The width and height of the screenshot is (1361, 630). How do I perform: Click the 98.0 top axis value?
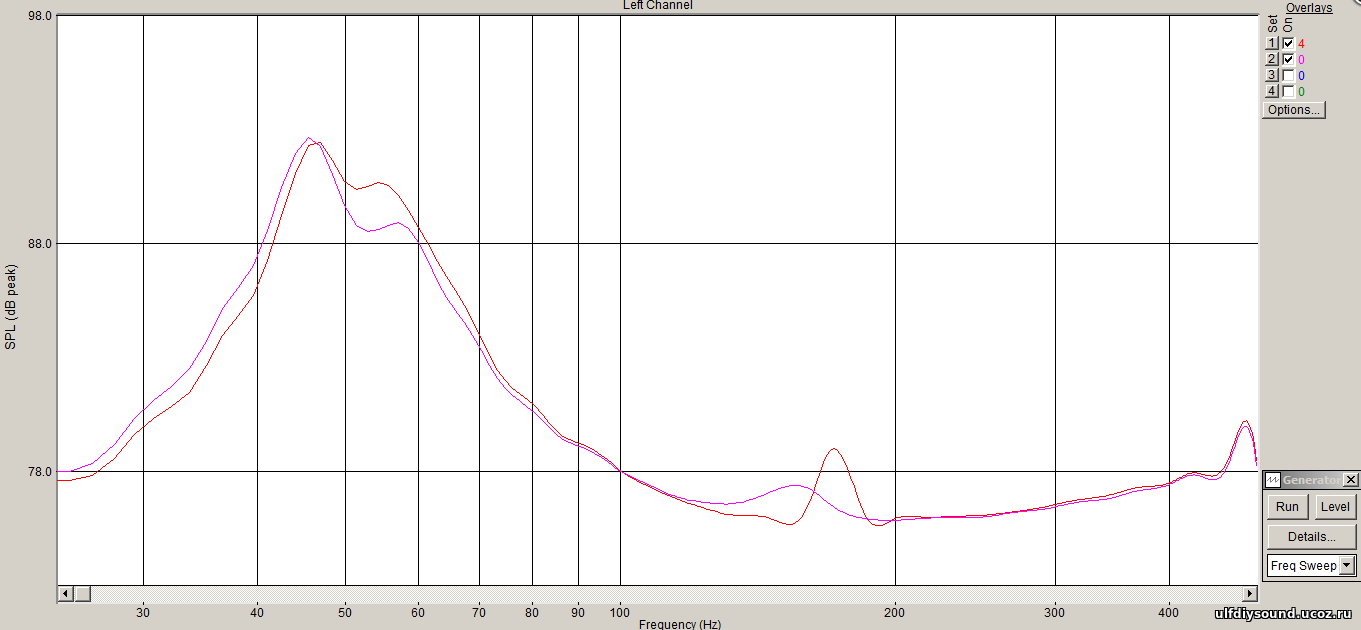point(40,17)
